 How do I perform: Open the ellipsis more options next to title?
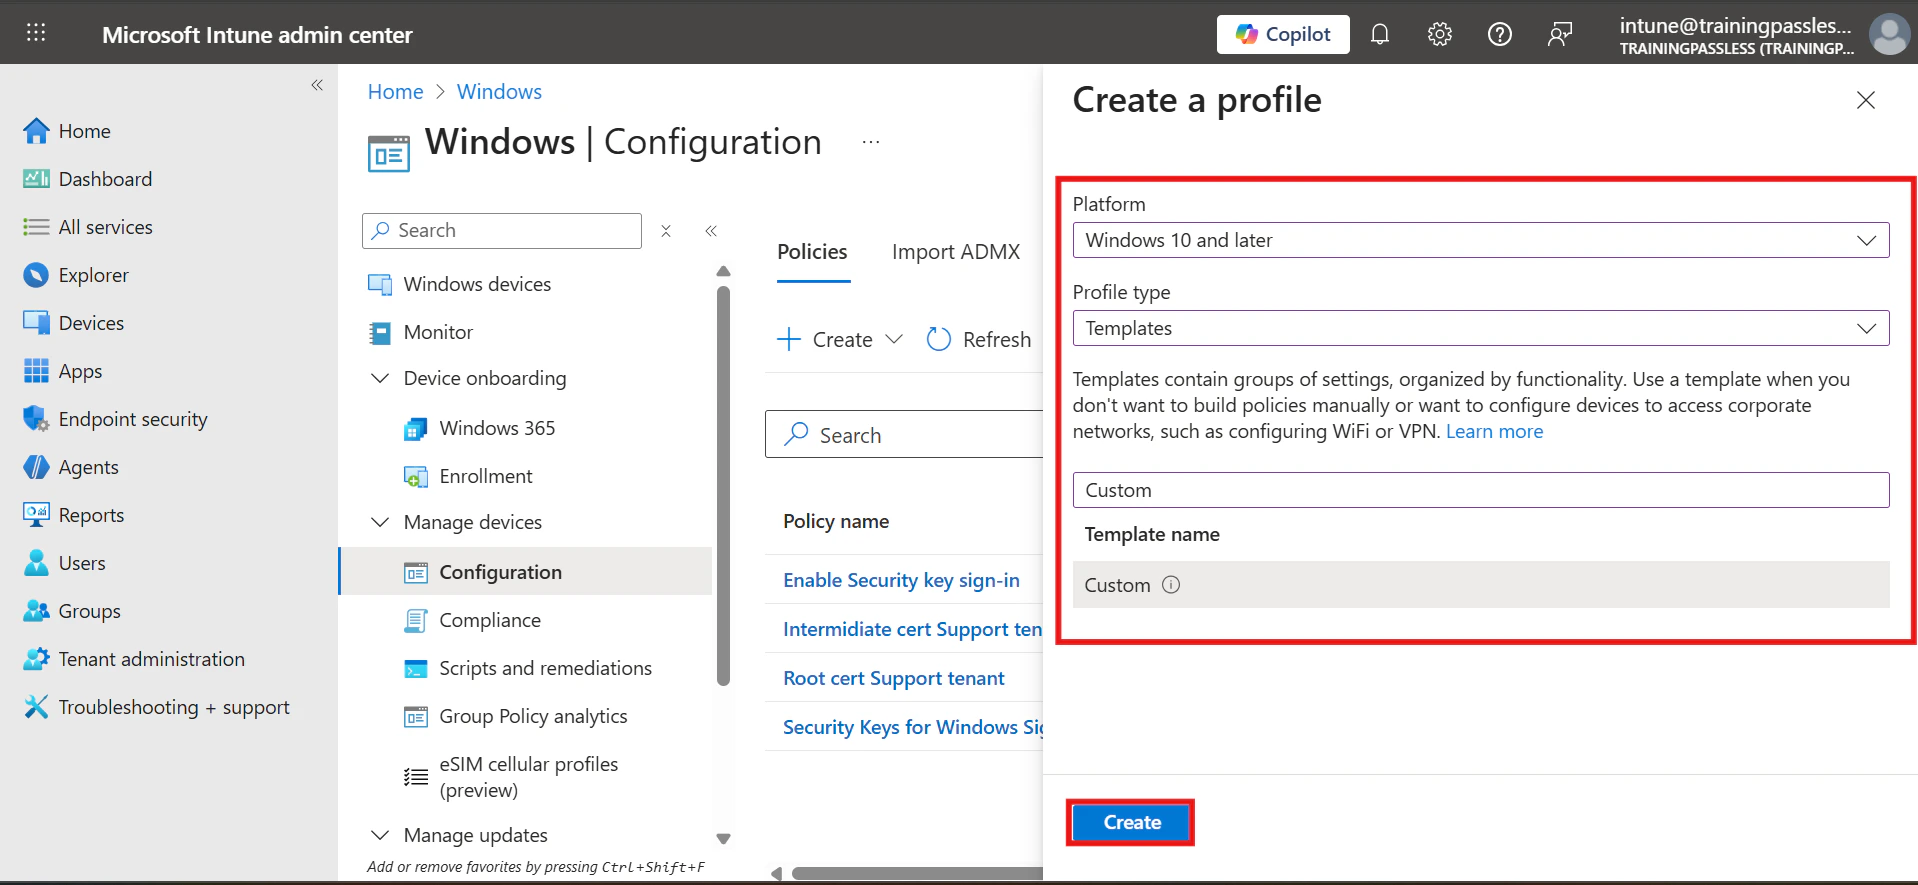(x=871, y=143)
